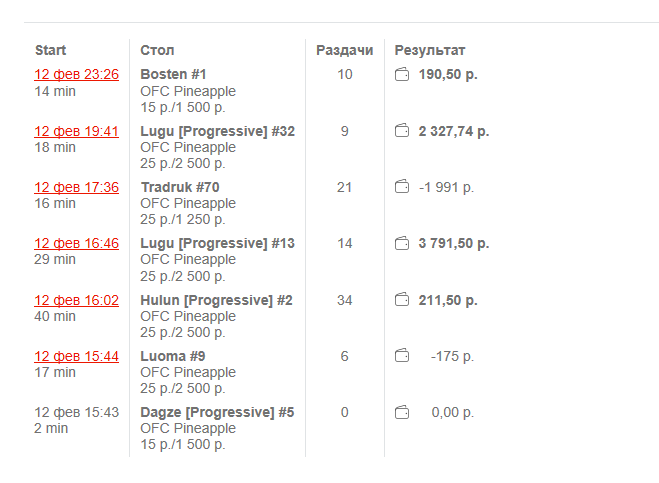Screen dimensions: 659x483
Task: Click the 3 791,50 р. result value
Action: click(x=454, y=243)
